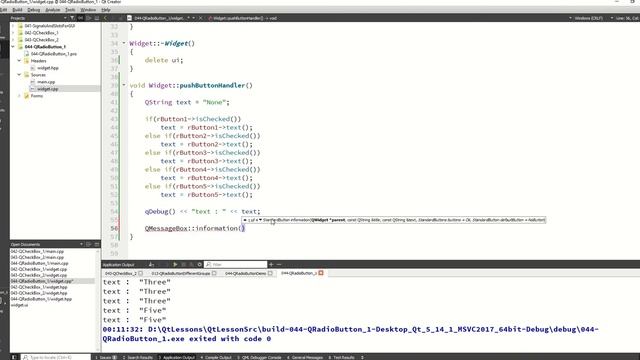Expand the 041-SignalsAndSlotsForGUI project

pos(13,26)
